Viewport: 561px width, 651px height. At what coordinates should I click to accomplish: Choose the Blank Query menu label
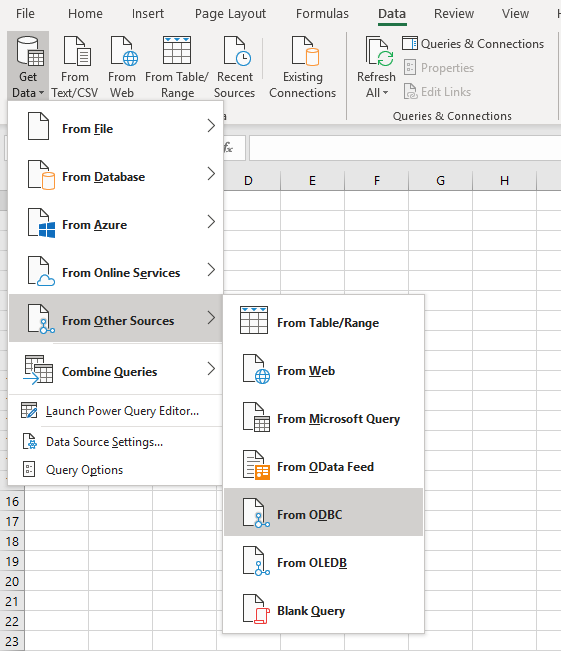click(x=311, y=611)
